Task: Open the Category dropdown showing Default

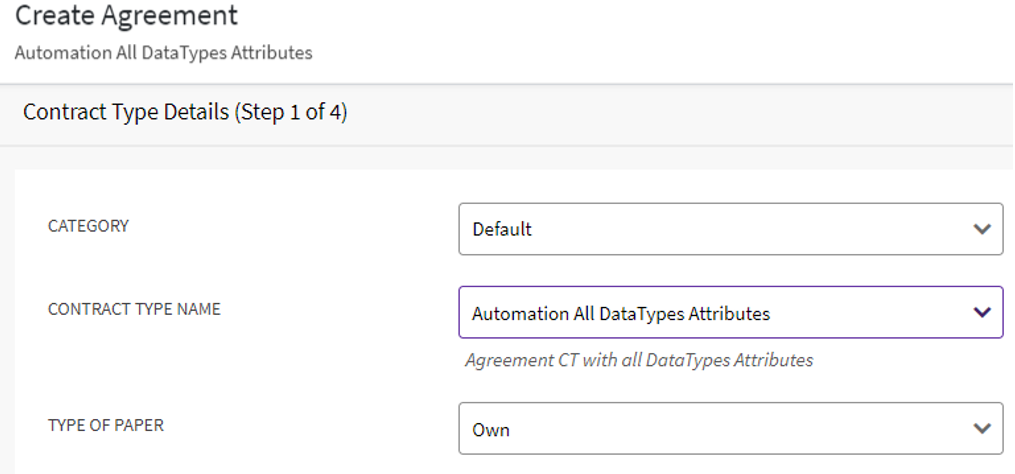Action: (x=730, y=229)
